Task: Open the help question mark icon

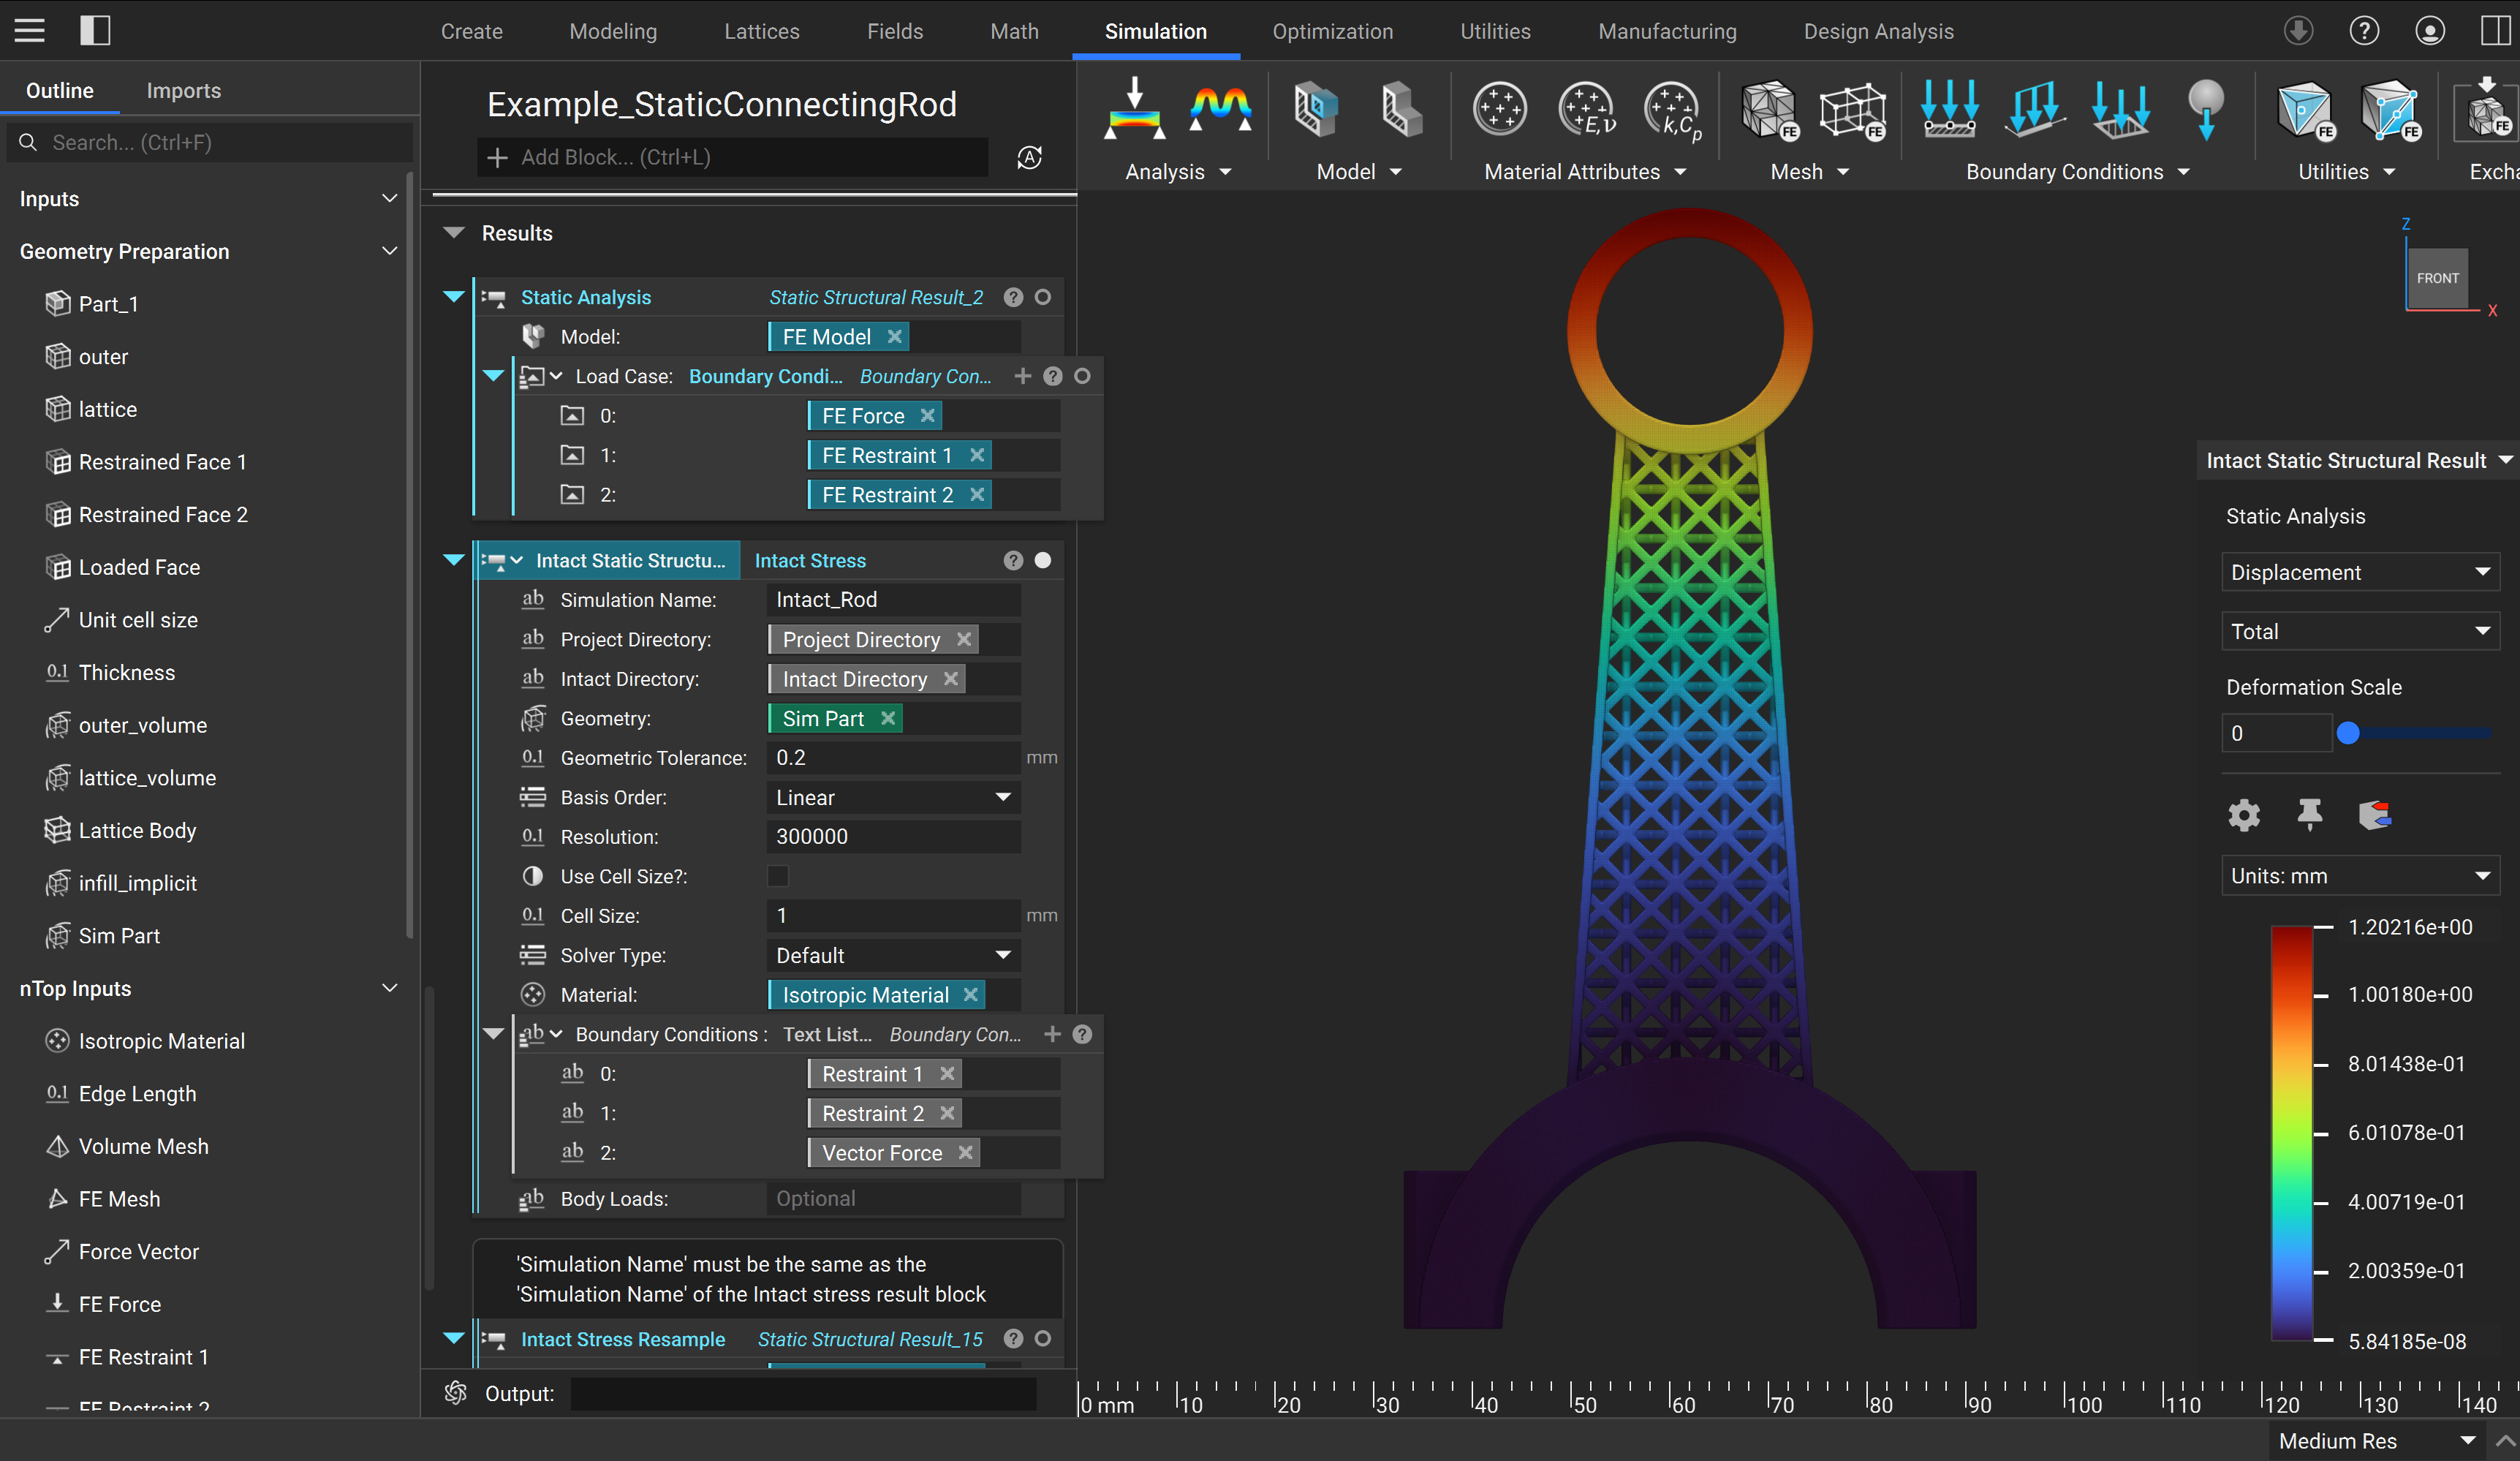Action: coord(2364,30)
